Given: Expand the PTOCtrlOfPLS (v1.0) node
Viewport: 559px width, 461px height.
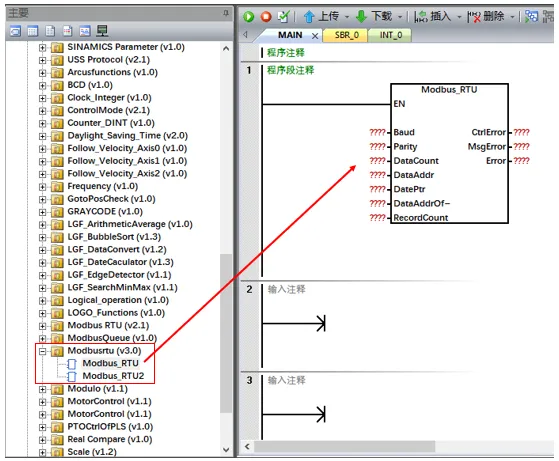Looking at the screenshot, I should click(x=42, y=427).
